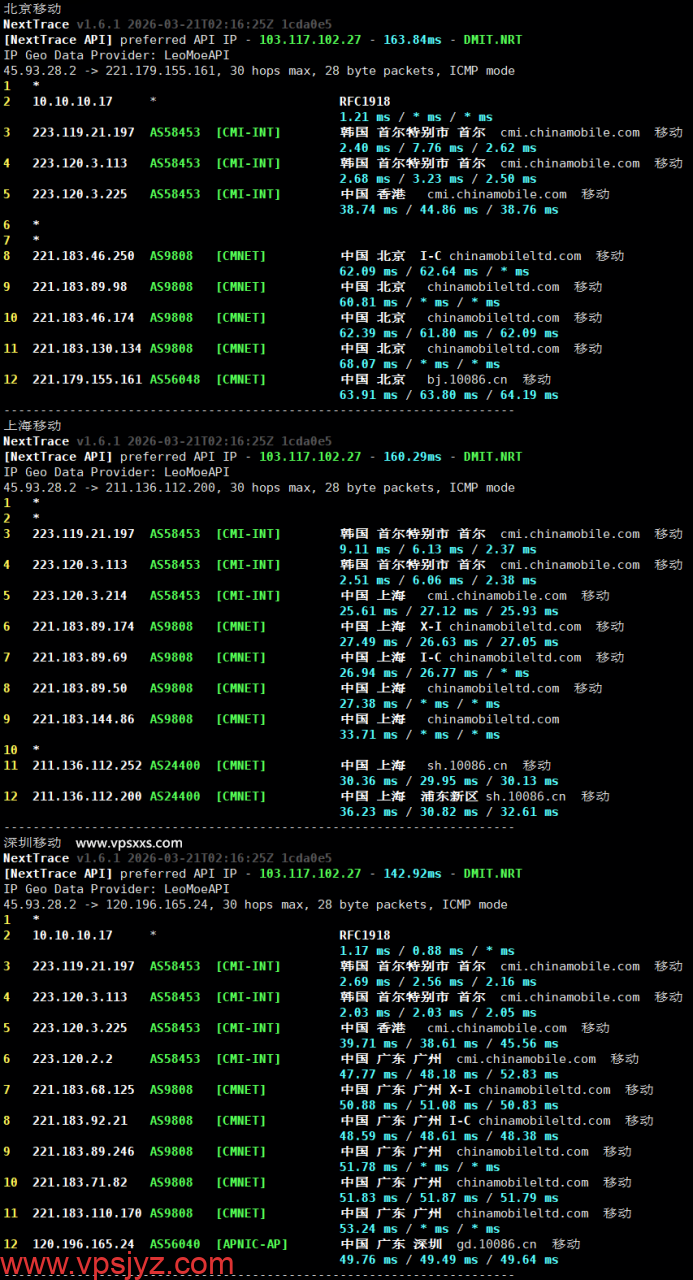Viewport: 693px width, 1280px height.
Task: Click the AS56048 number
Action: tap(175, 380)
